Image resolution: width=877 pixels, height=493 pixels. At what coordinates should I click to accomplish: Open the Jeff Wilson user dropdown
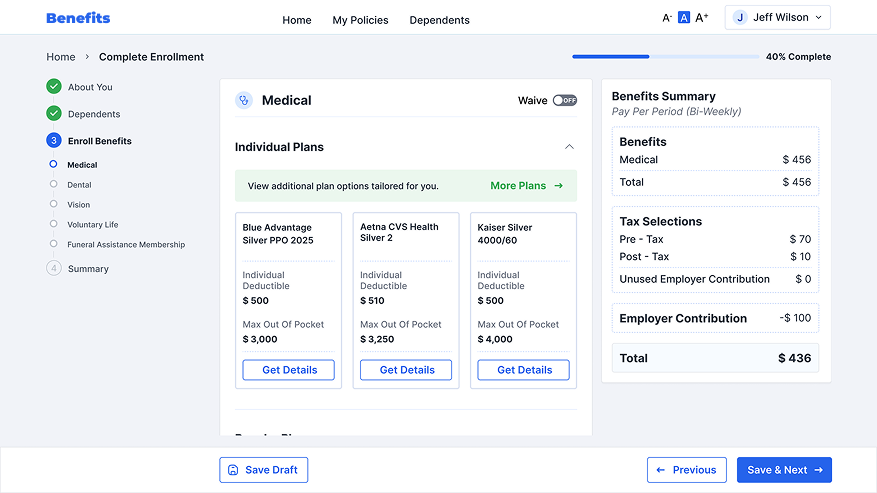pos(777,17)
